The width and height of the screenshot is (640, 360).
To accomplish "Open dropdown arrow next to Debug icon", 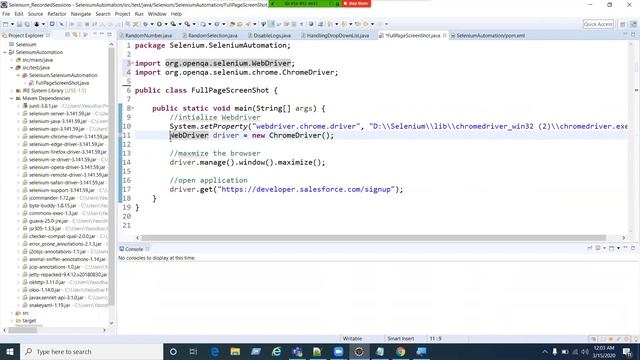I will coord(152,24).
